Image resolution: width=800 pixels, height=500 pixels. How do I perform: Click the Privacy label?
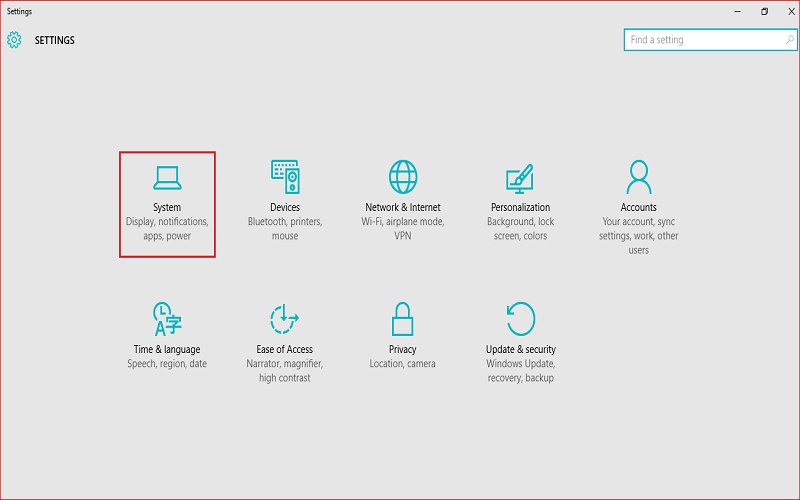click(x=403, y=349)
